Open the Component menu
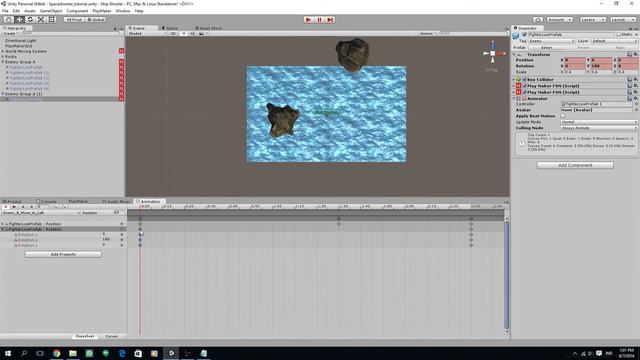Screen dimensions: 640x360 coord(77,11)
